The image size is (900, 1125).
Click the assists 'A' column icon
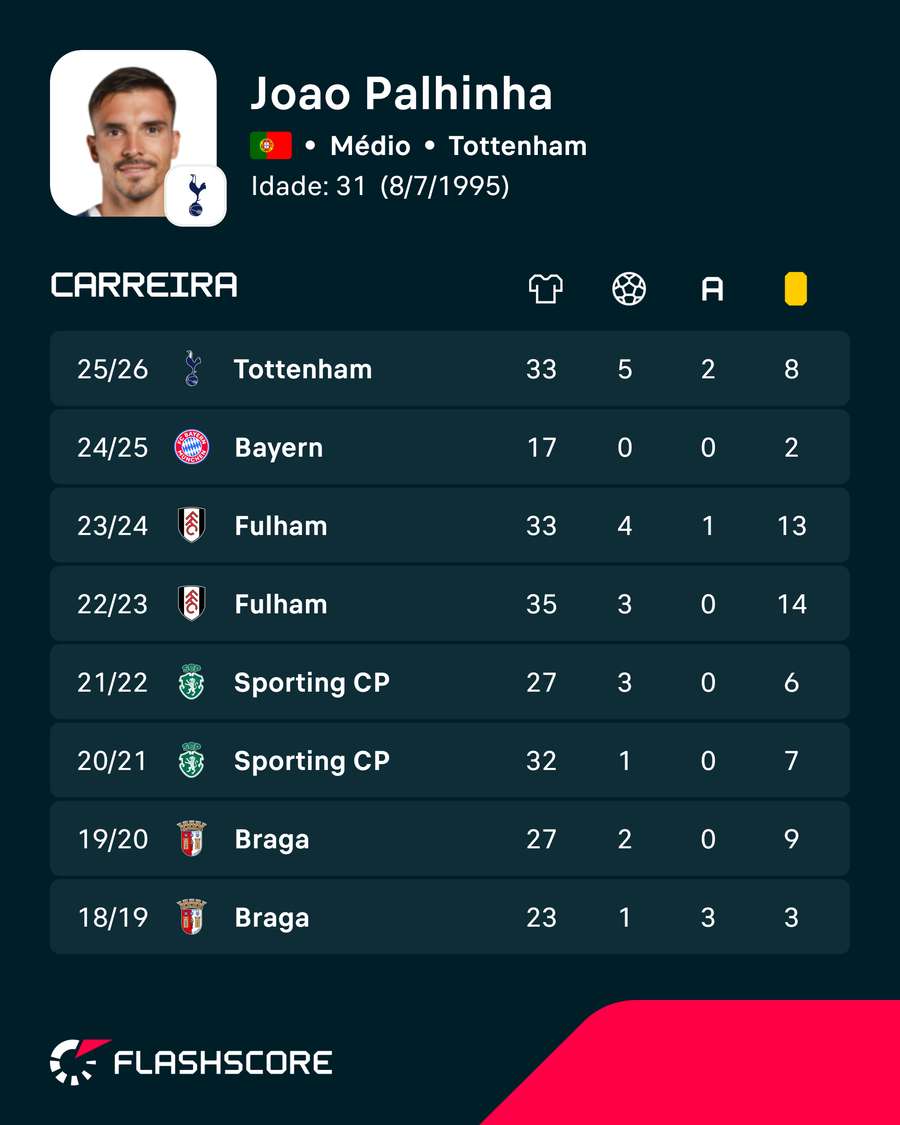(x=712, y=289)
